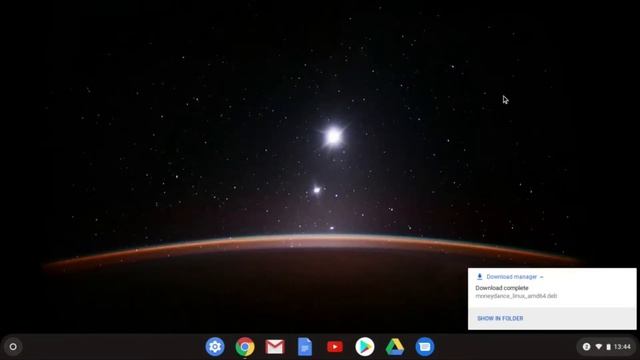Image resolution: width=640 pixels, height=360 pixels.
Task: Open Google Play Store from the shelf
Action: click(x=364, y=347)
